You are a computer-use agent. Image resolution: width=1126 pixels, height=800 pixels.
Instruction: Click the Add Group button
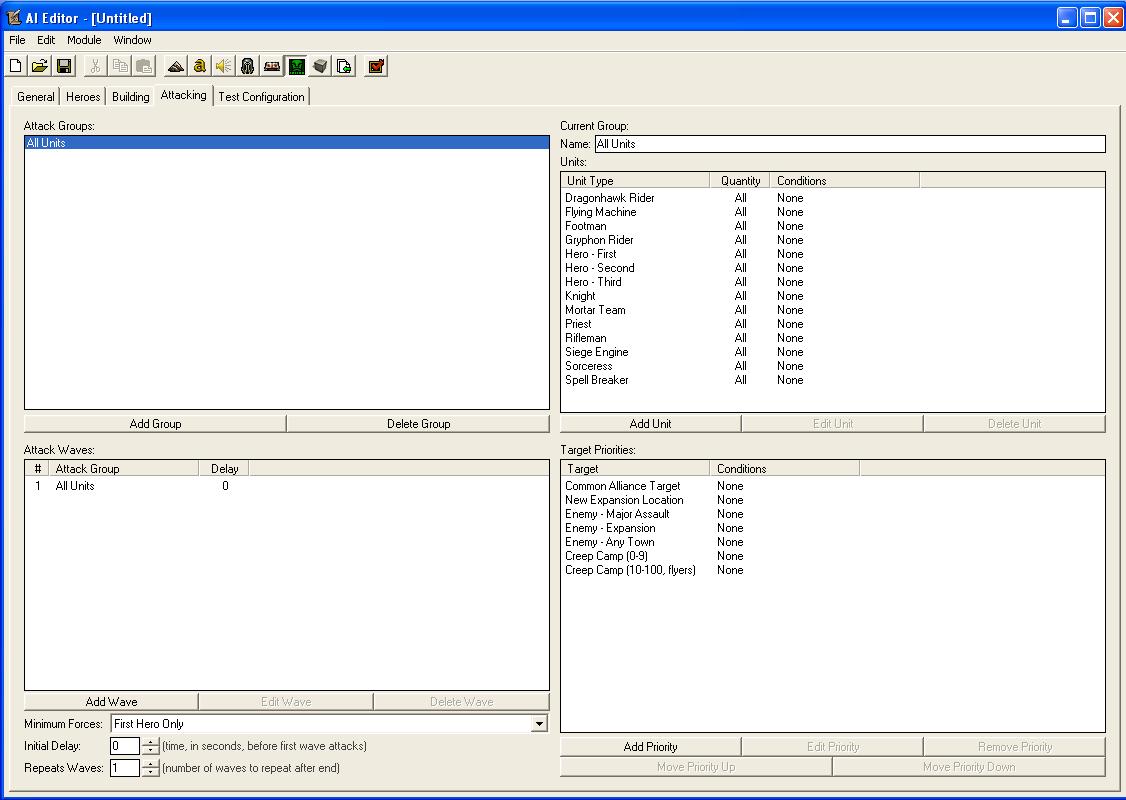[x=155, y=424]
